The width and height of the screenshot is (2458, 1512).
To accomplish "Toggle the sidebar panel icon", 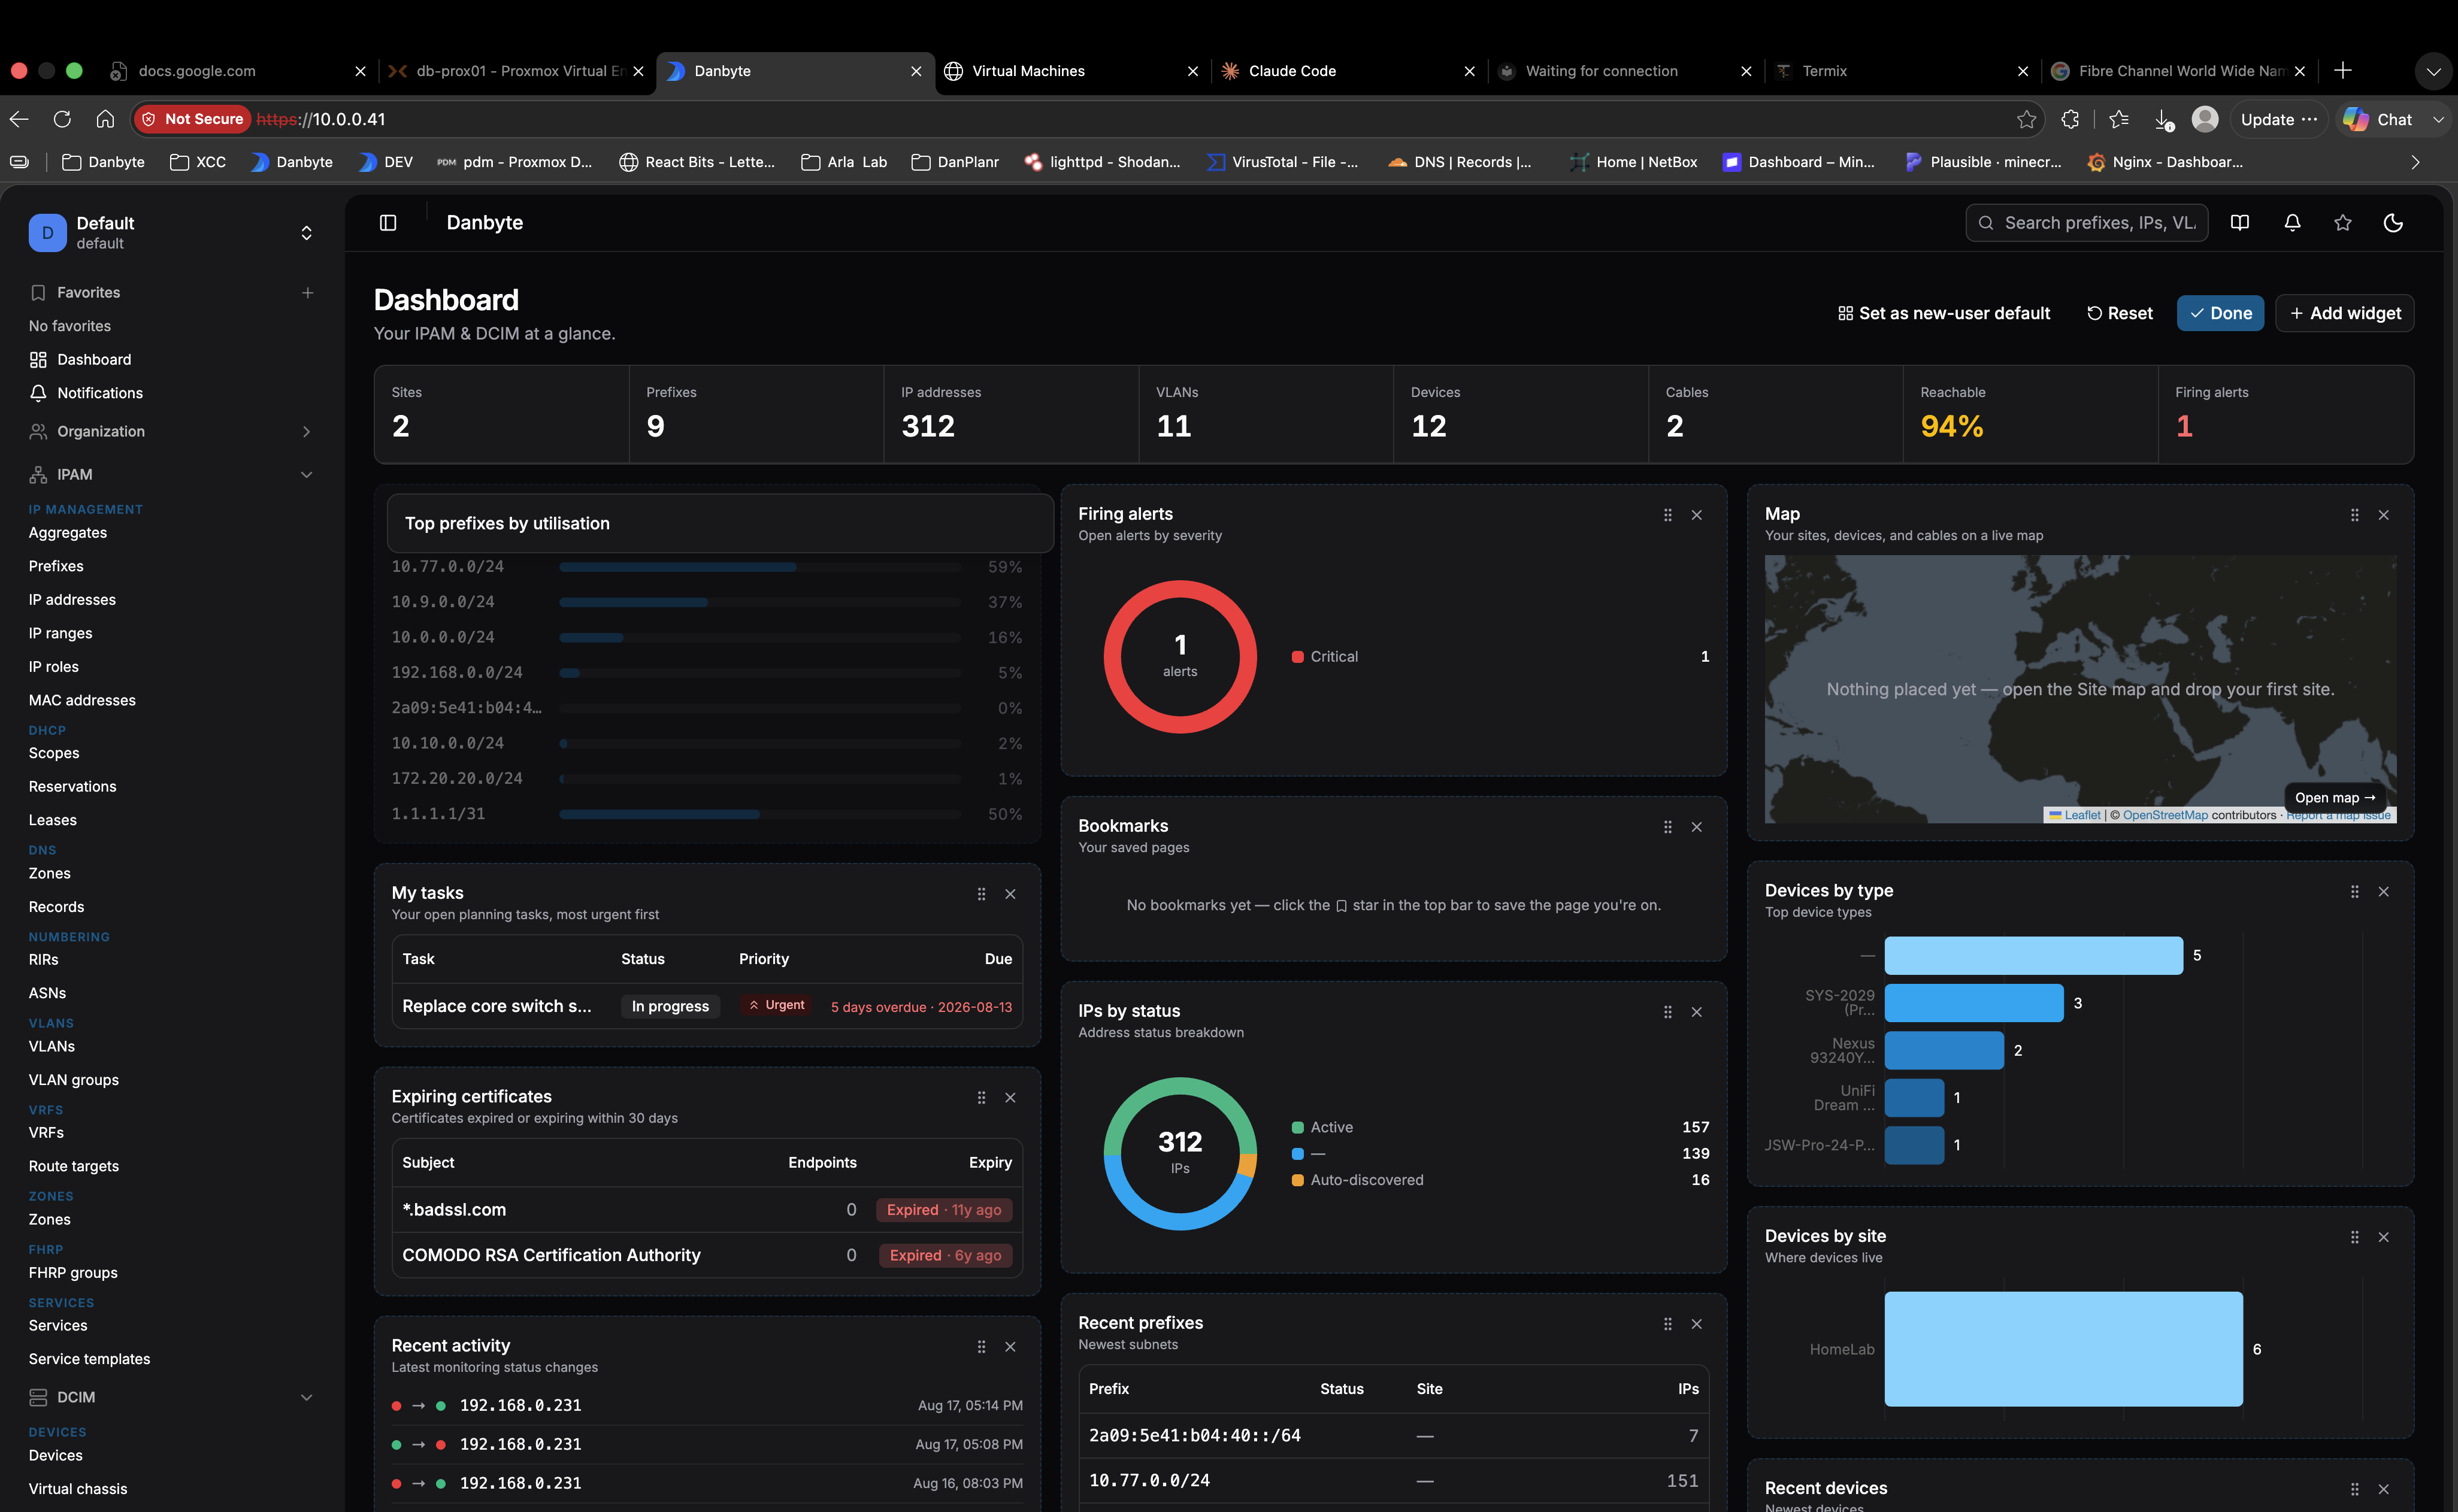I will click(388, 222).
